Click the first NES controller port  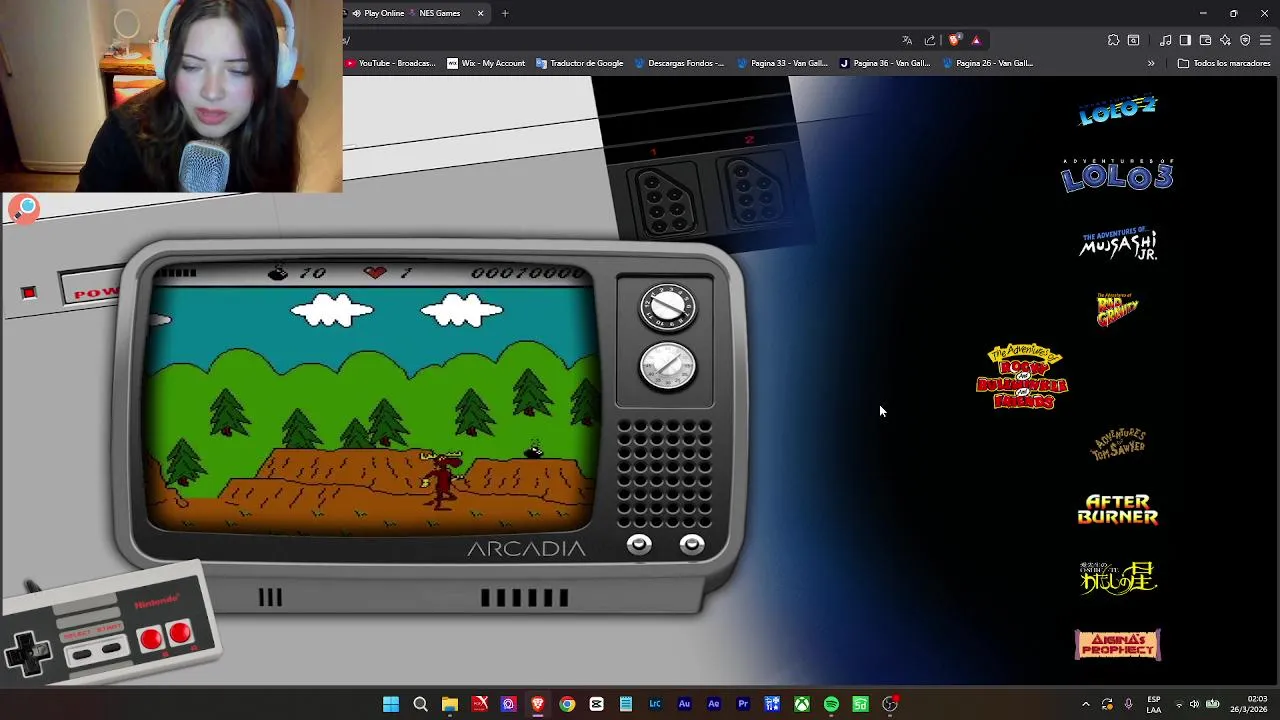tap(666, 200)
